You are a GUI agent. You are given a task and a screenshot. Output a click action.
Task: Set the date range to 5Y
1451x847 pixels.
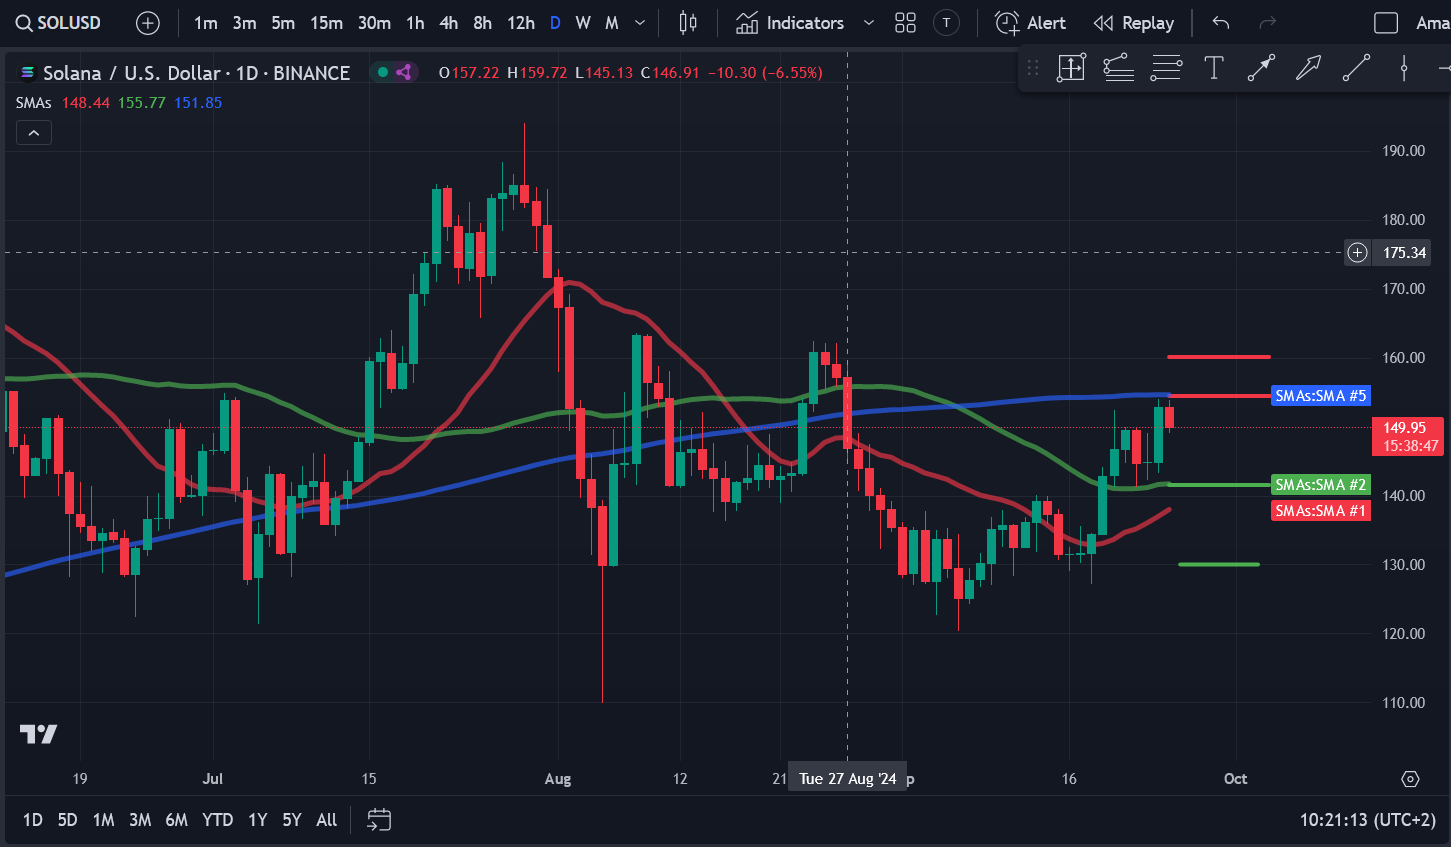292,820
